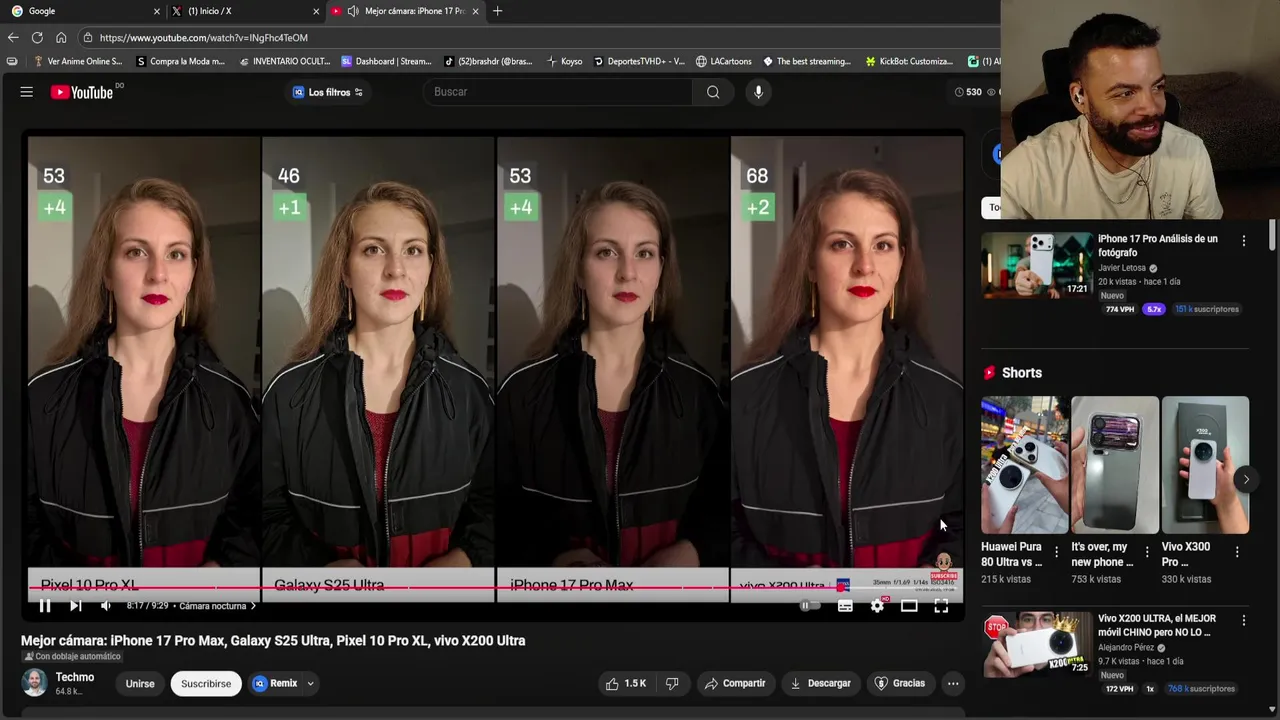Toggle subtitles in the video player
Viewport: 1280px width, 720px height.
tap(845, 606)
